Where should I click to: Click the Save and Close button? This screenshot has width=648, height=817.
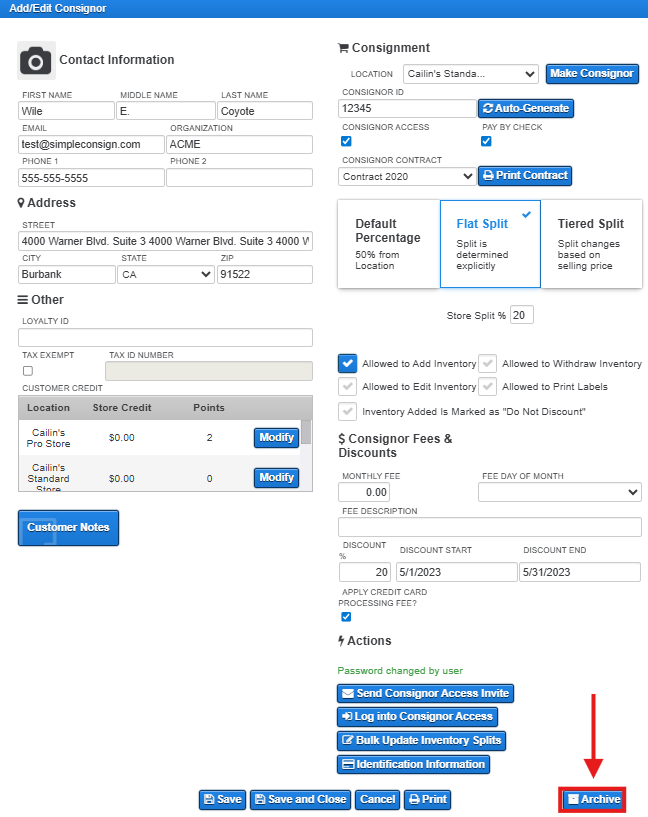pyautogui.click(x=300, y=799)
